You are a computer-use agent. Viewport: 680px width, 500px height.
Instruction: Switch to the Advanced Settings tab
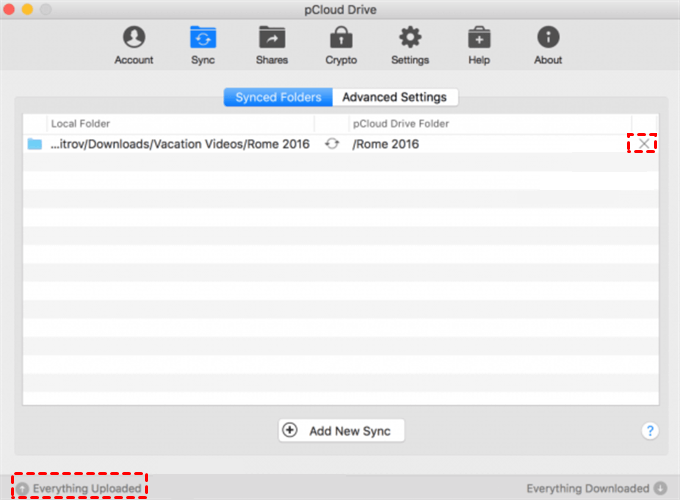click(x=395, y=97)
